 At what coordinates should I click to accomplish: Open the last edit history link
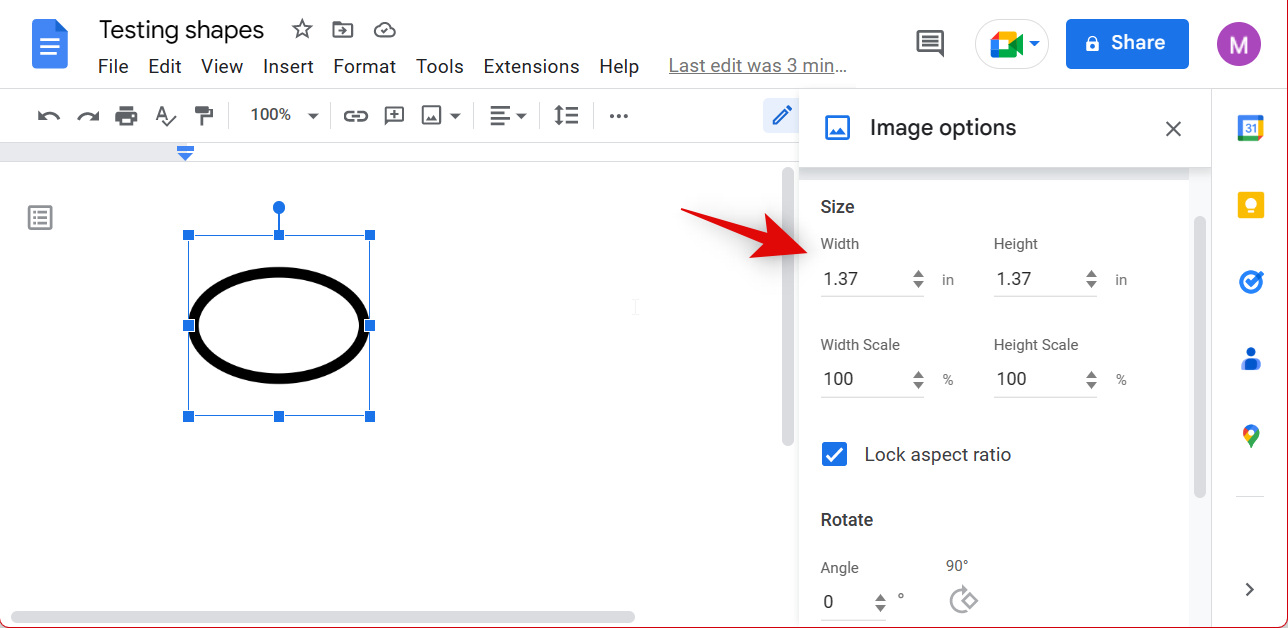click(x=757, y=67)
